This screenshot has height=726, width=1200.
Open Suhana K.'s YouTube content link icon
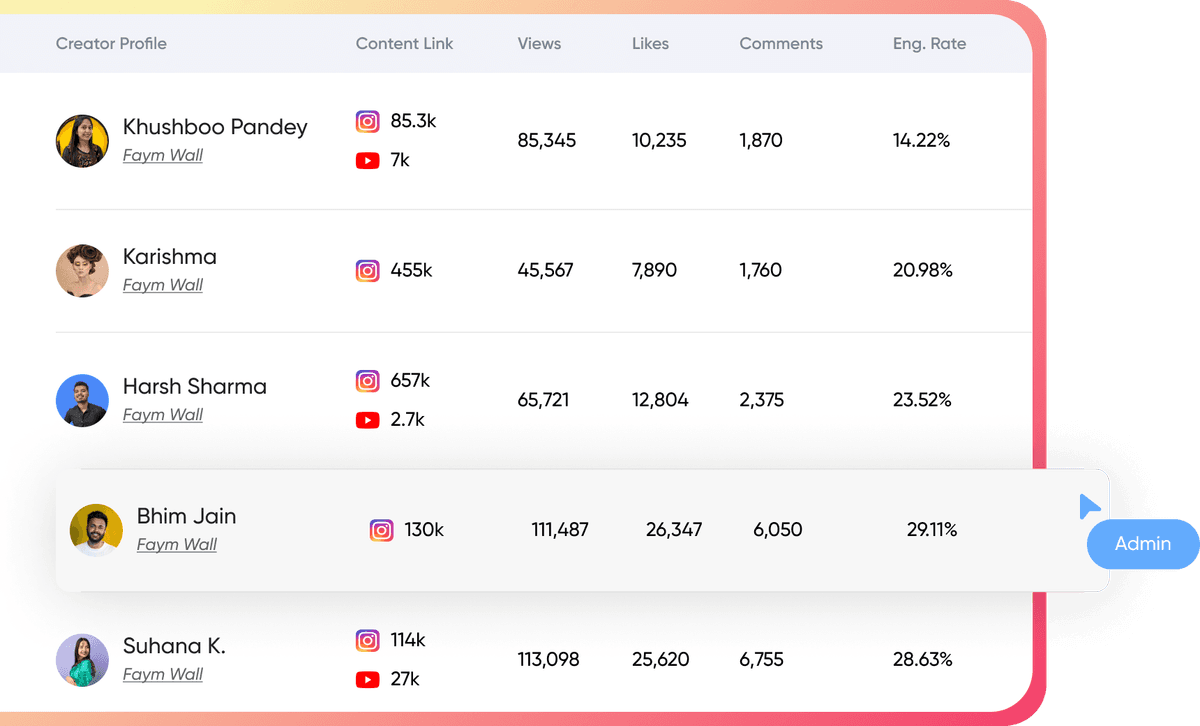pyautogui.click(x=368, y=680)
